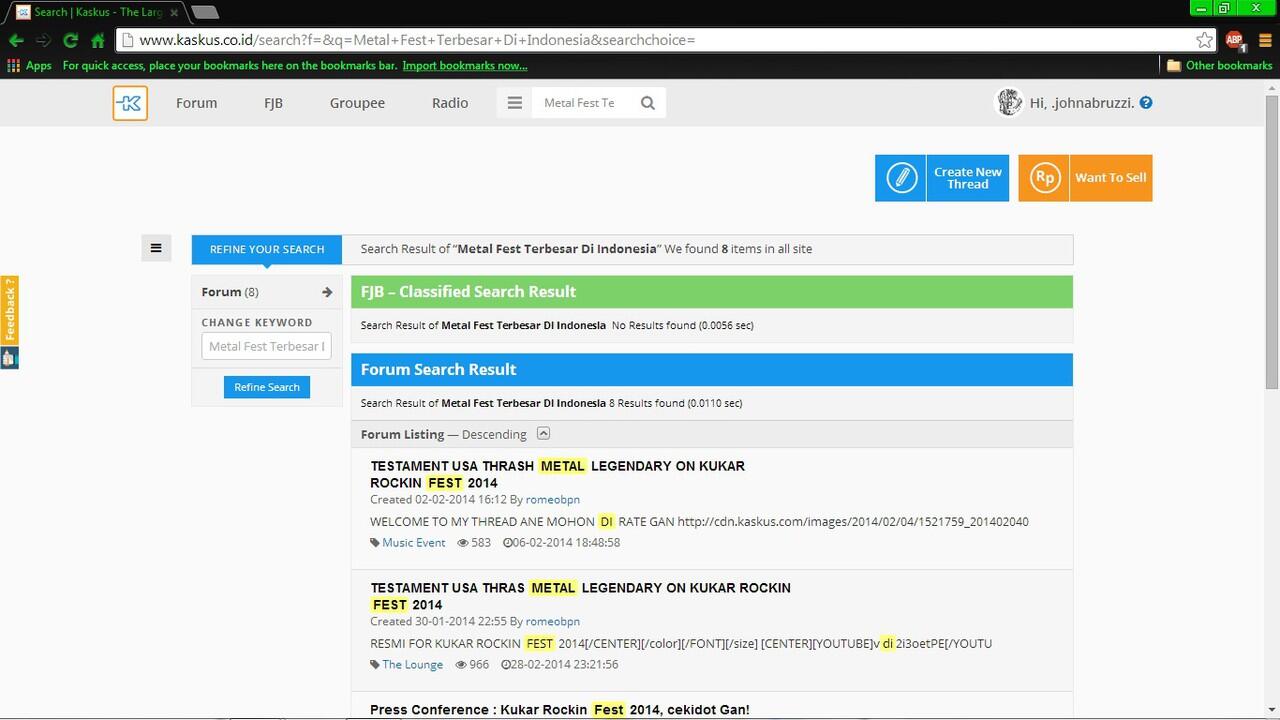
Task: Click the Hi, .johnabruzzi. username
Action: point(1082,103)
